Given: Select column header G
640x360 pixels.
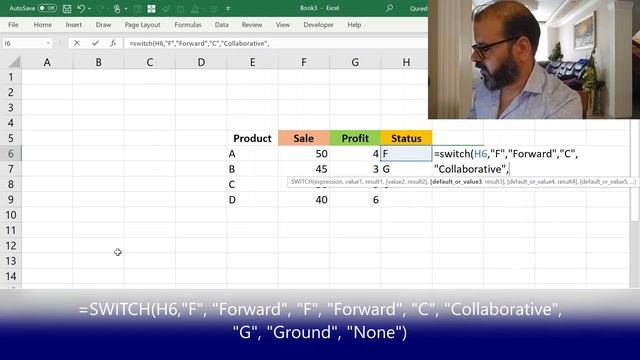Looking at the screenshot, I should coord(355,62).
